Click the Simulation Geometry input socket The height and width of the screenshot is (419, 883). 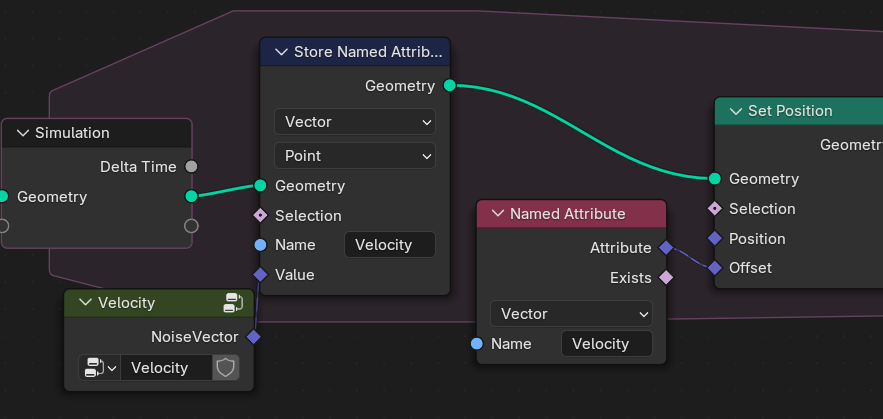click(3, 196)
